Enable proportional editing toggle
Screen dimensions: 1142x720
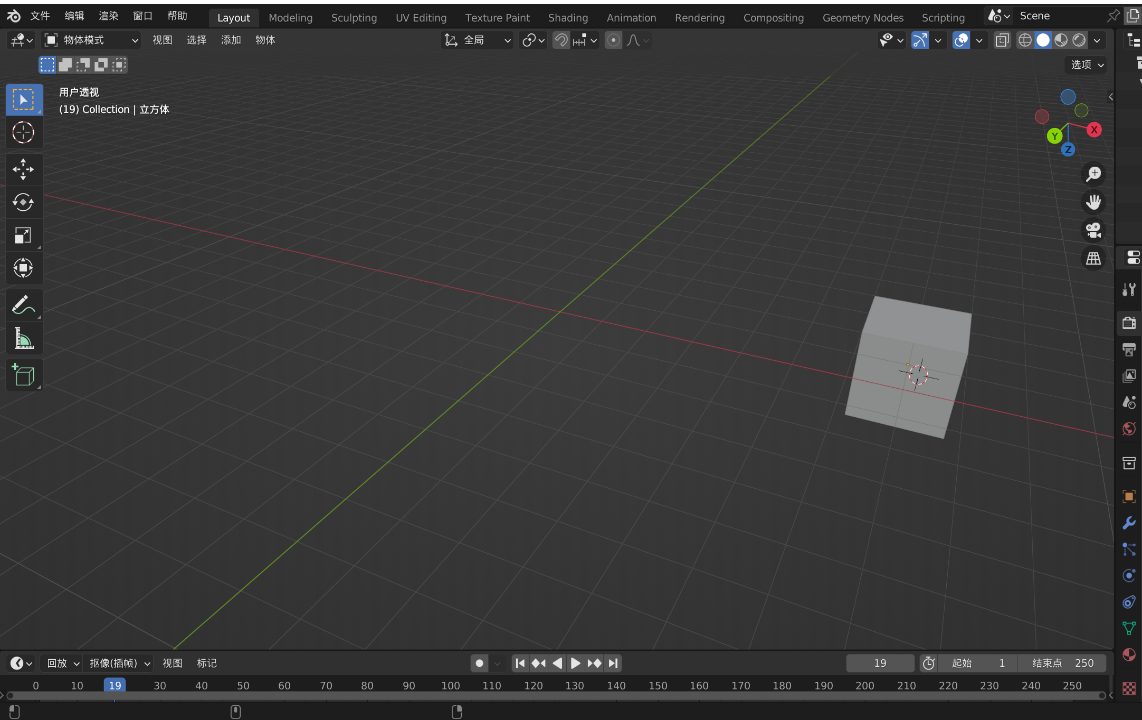(x=613, y=40)
